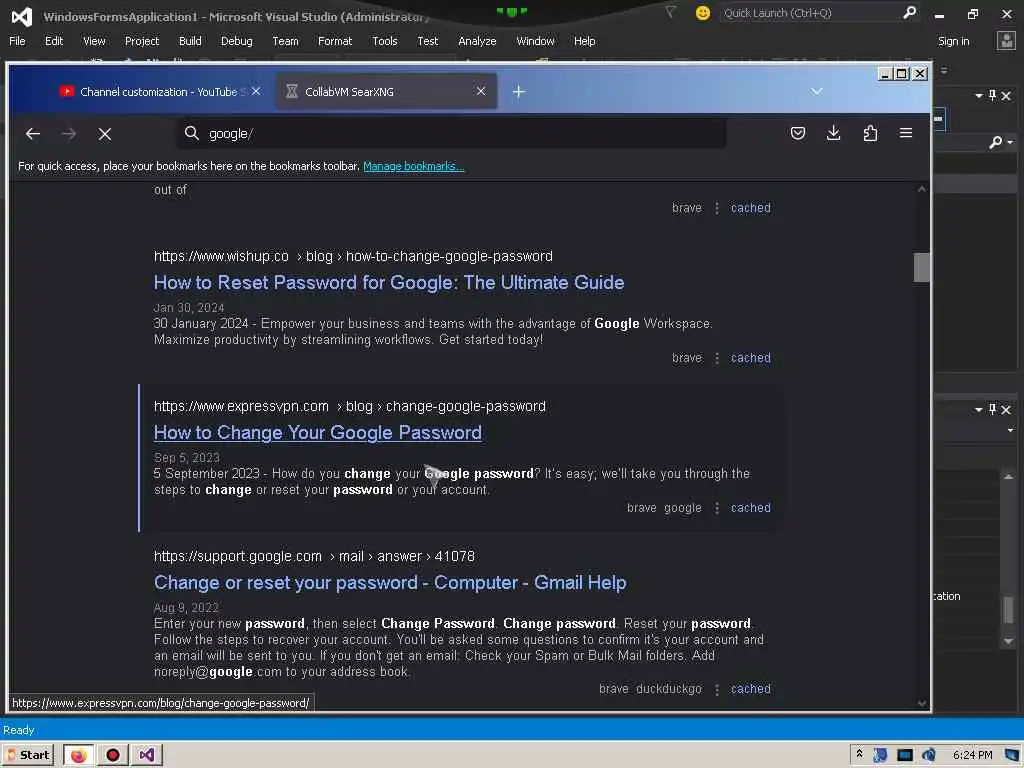This screenshot has height=768, width=1024.
Task: Close the Channel customization YouTube tab
Action: [256, 91]
